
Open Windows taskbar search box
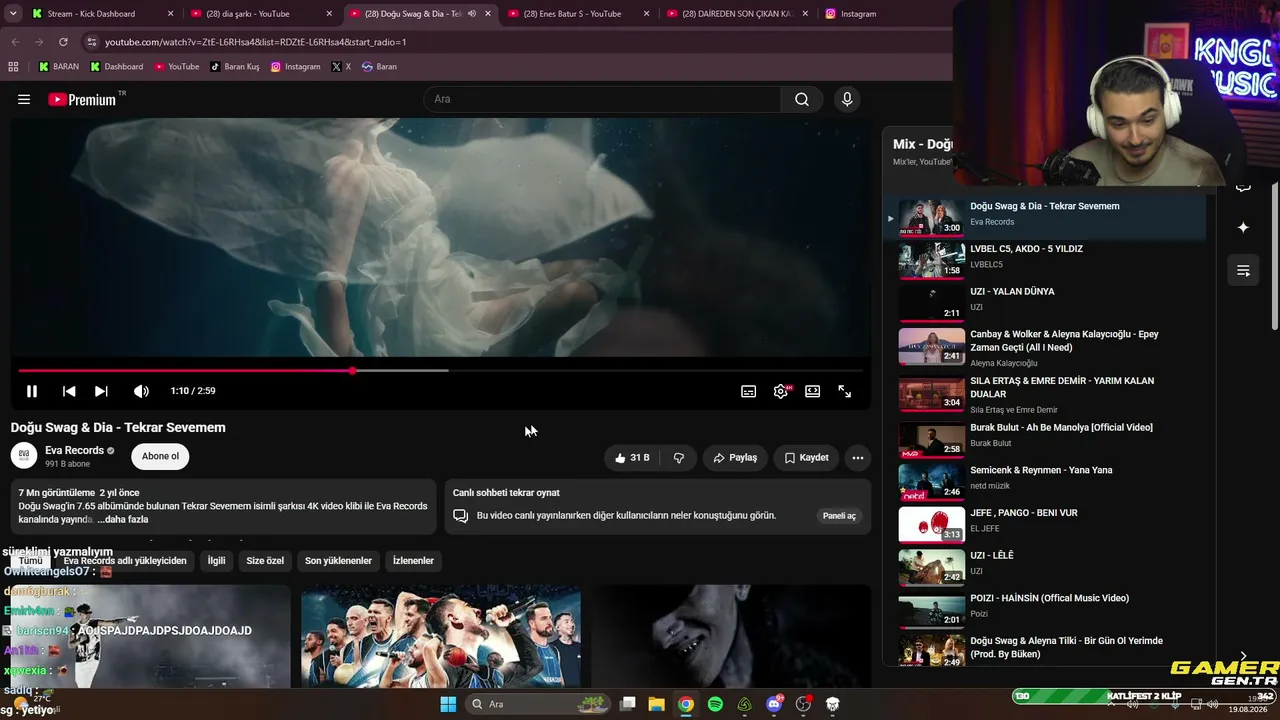coord(538,704)
